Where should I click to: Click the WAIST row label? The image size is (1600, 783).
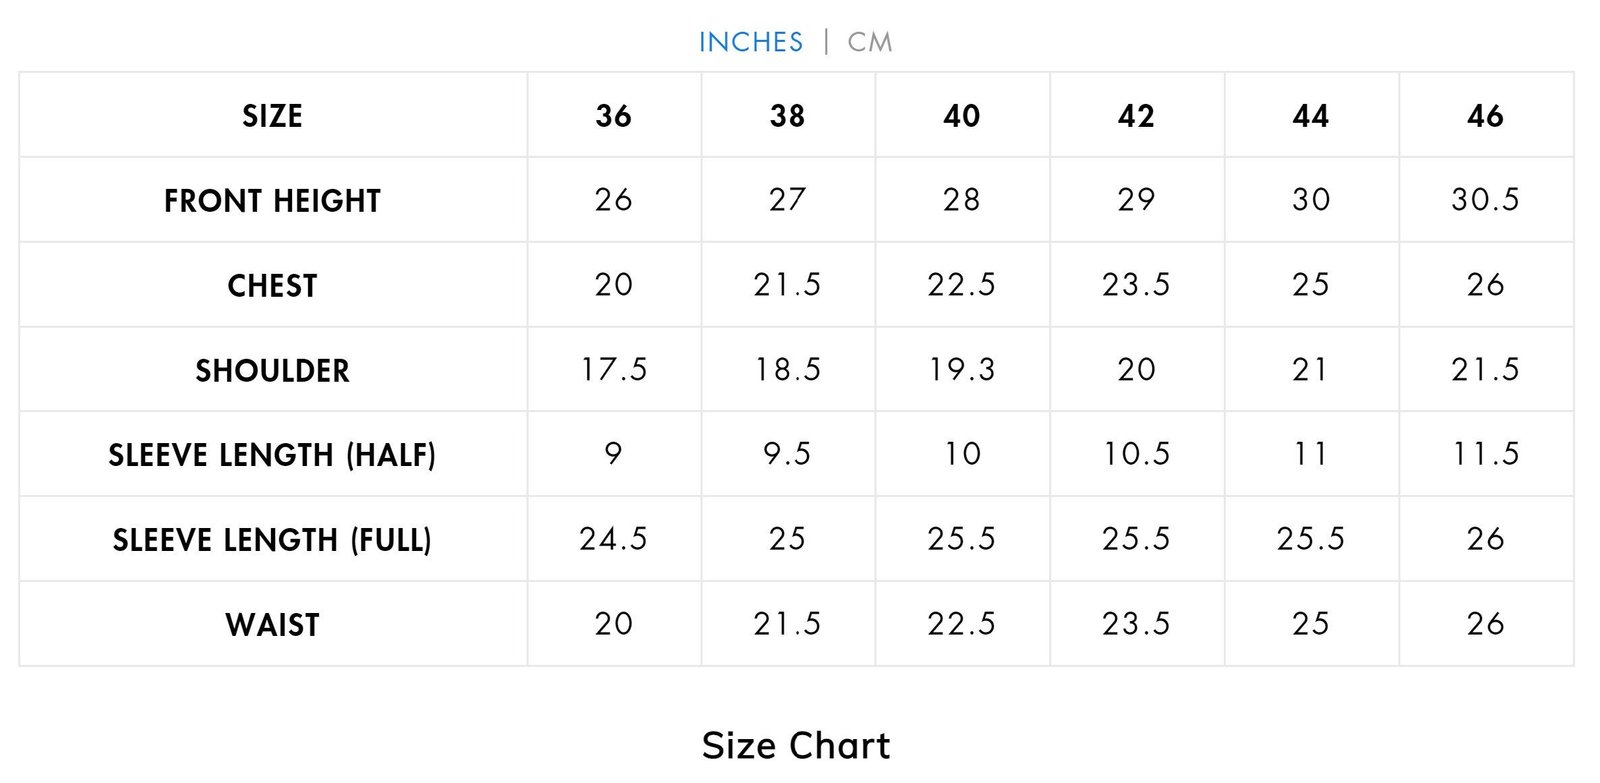pyautogui.click(x=272, y=625)
